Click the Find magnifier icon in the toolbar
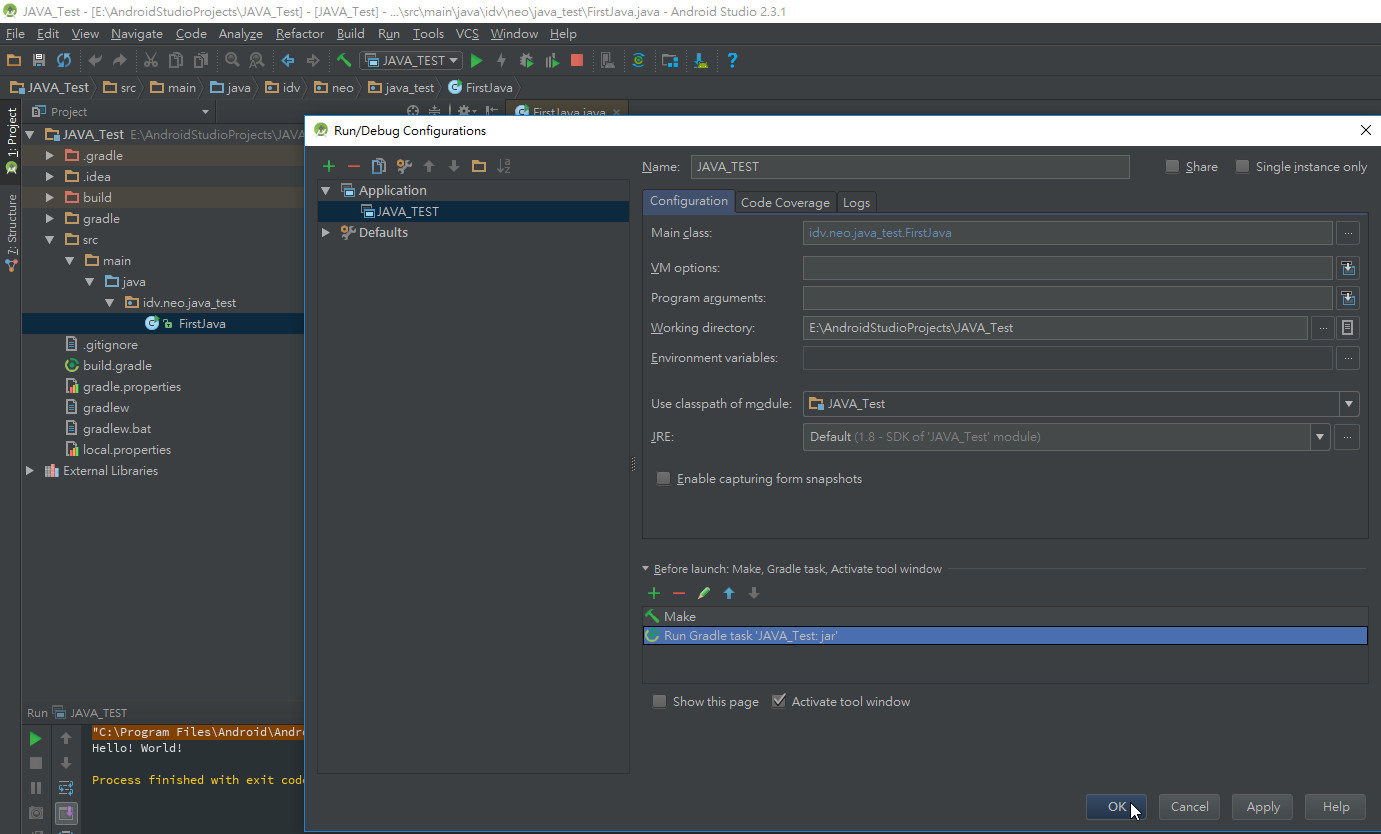This screenshot has width=1381, height=834. 232,60
